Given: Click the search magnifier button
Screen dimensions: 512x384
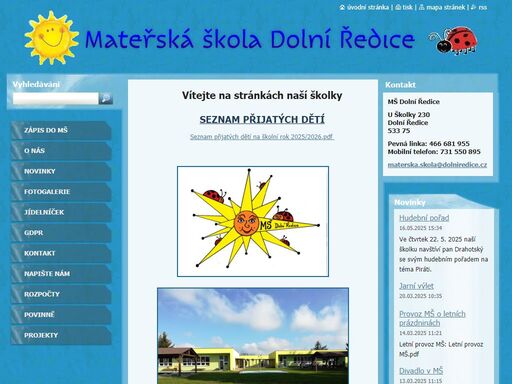Looking at the screenshot, I should (106, 99).
